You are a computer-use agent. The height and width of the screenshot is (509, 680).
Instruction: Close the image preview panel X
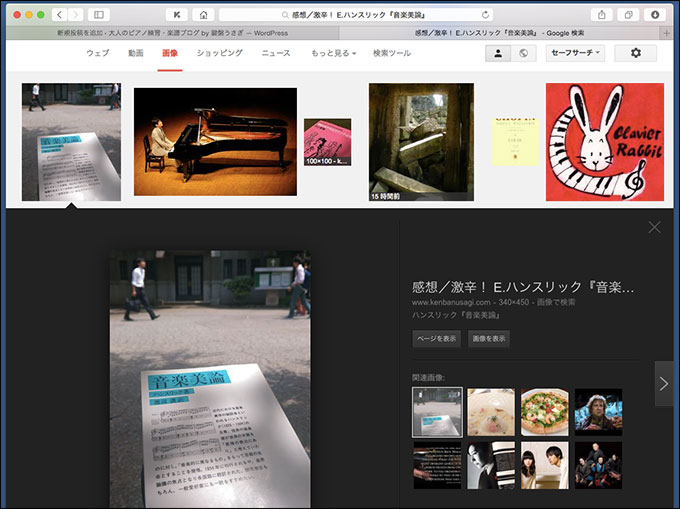coord(654,227)
